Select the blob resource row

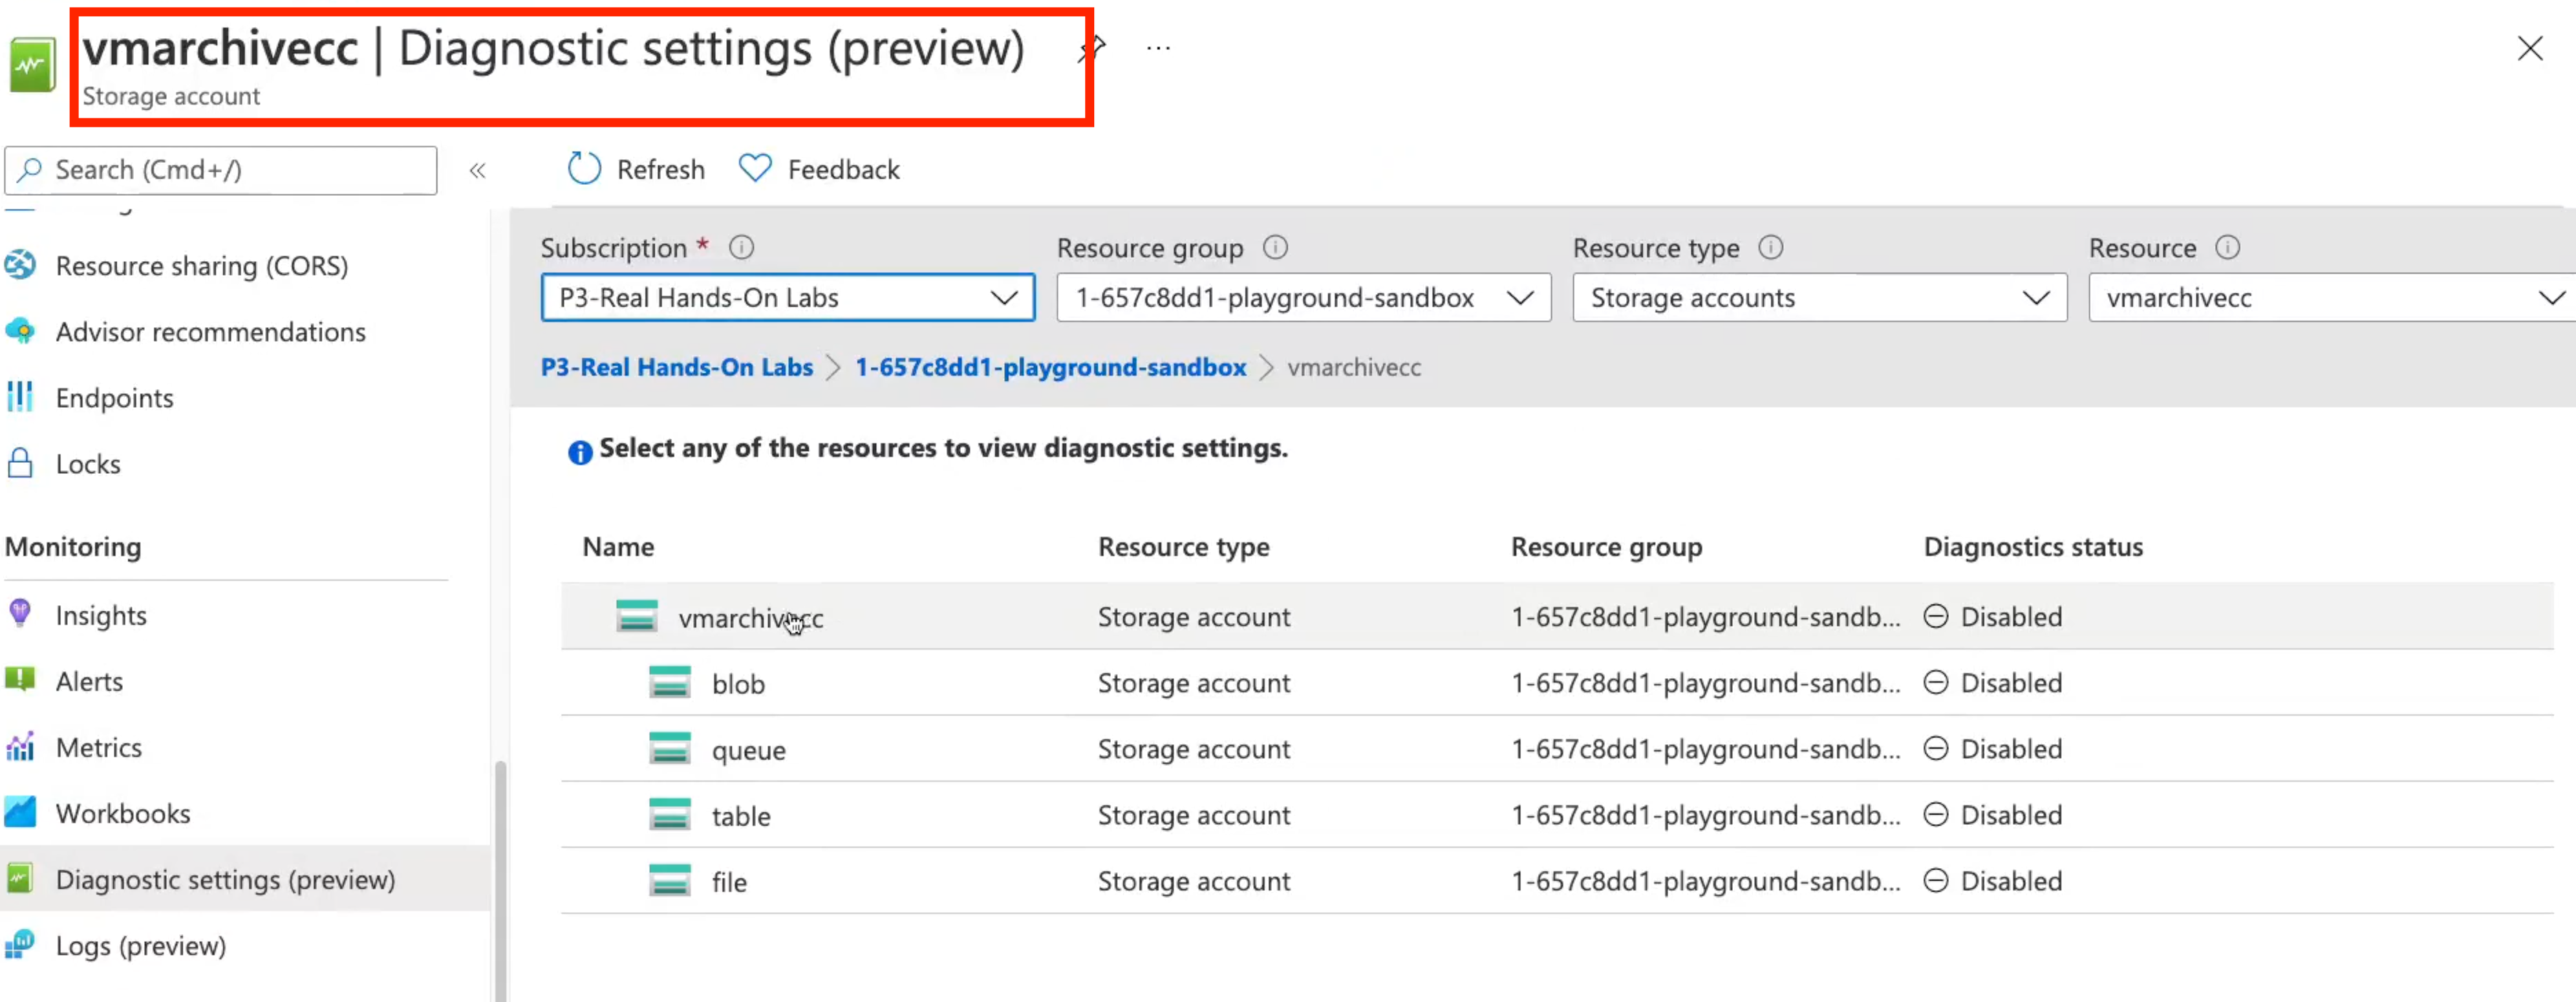click(x=1557, y=683)
